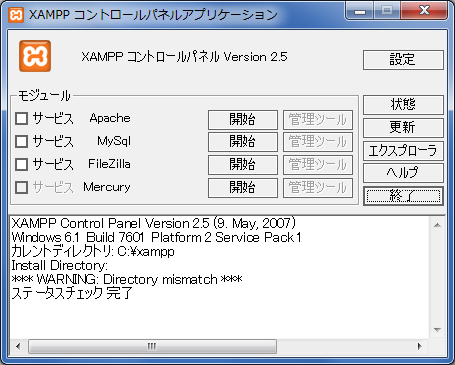Click the "Install Directory:" log line
The image size is (455, 365).
[x=60, y=266]
